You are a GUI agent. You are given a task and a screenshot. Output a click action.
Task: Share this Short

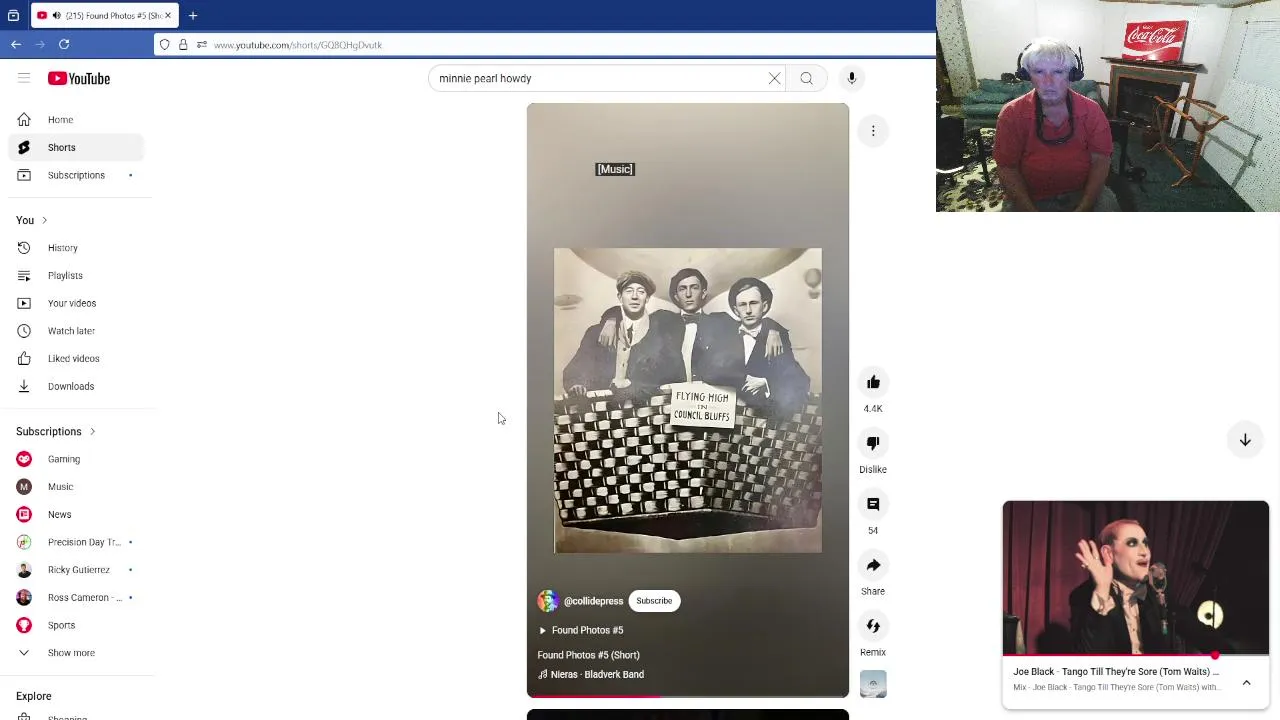pos(873,565)
